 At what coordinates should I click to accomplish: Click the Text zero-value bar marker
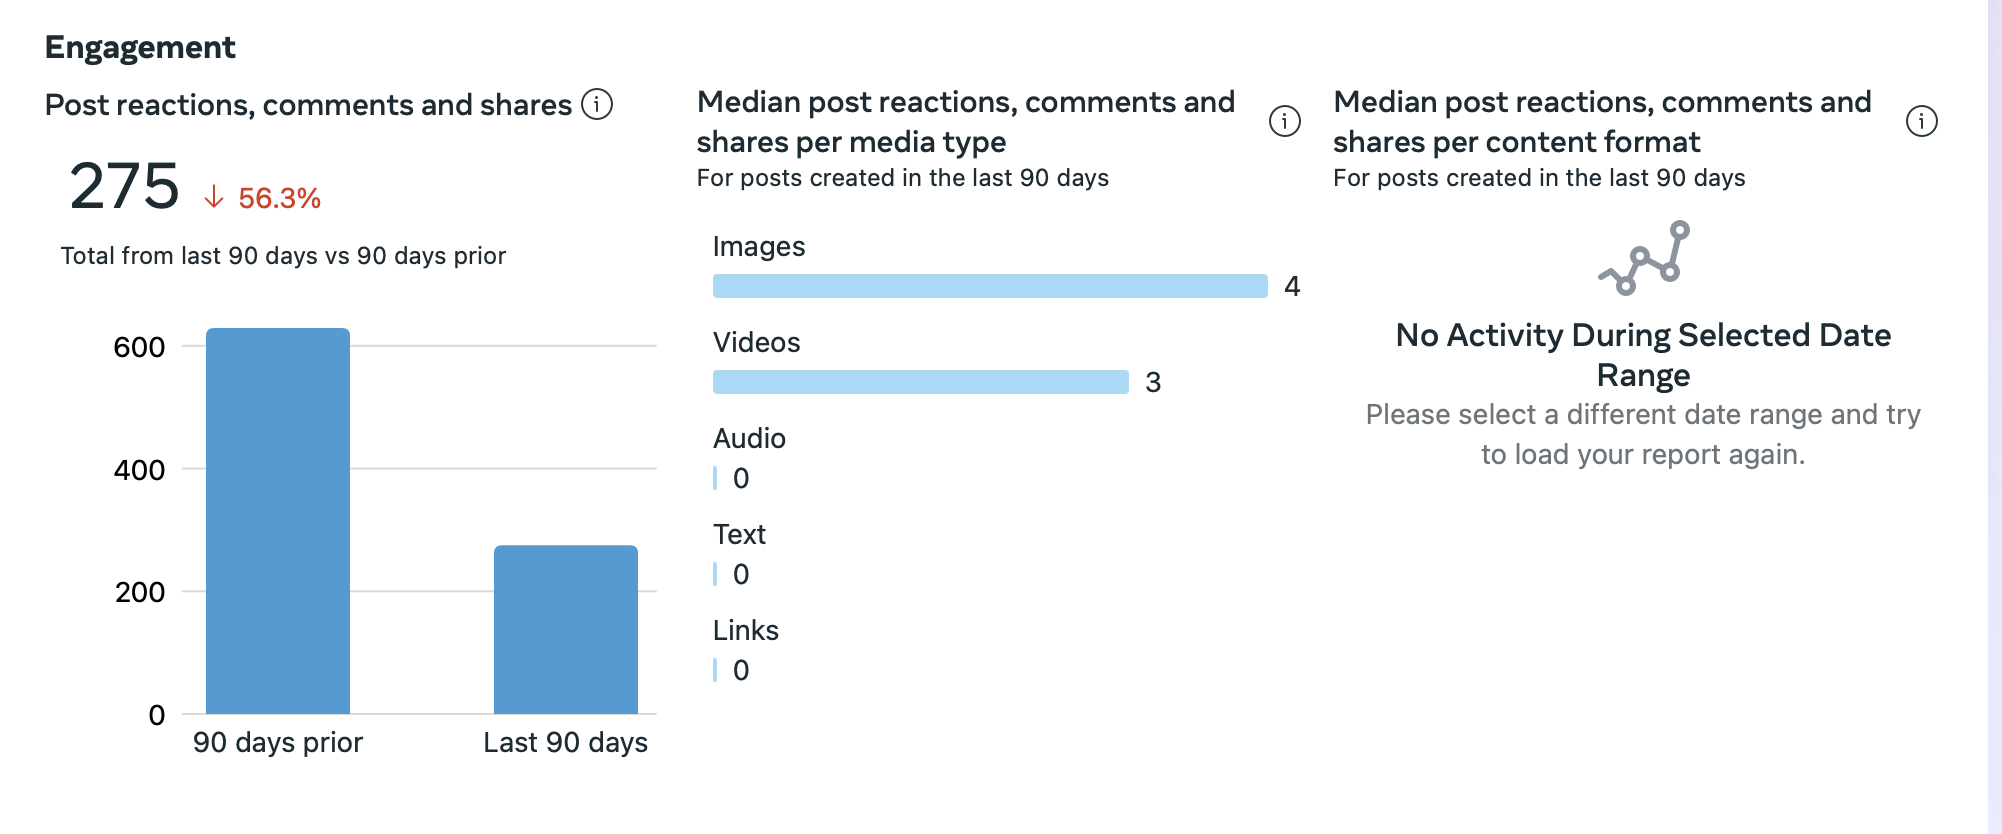(x=716, y=574)
